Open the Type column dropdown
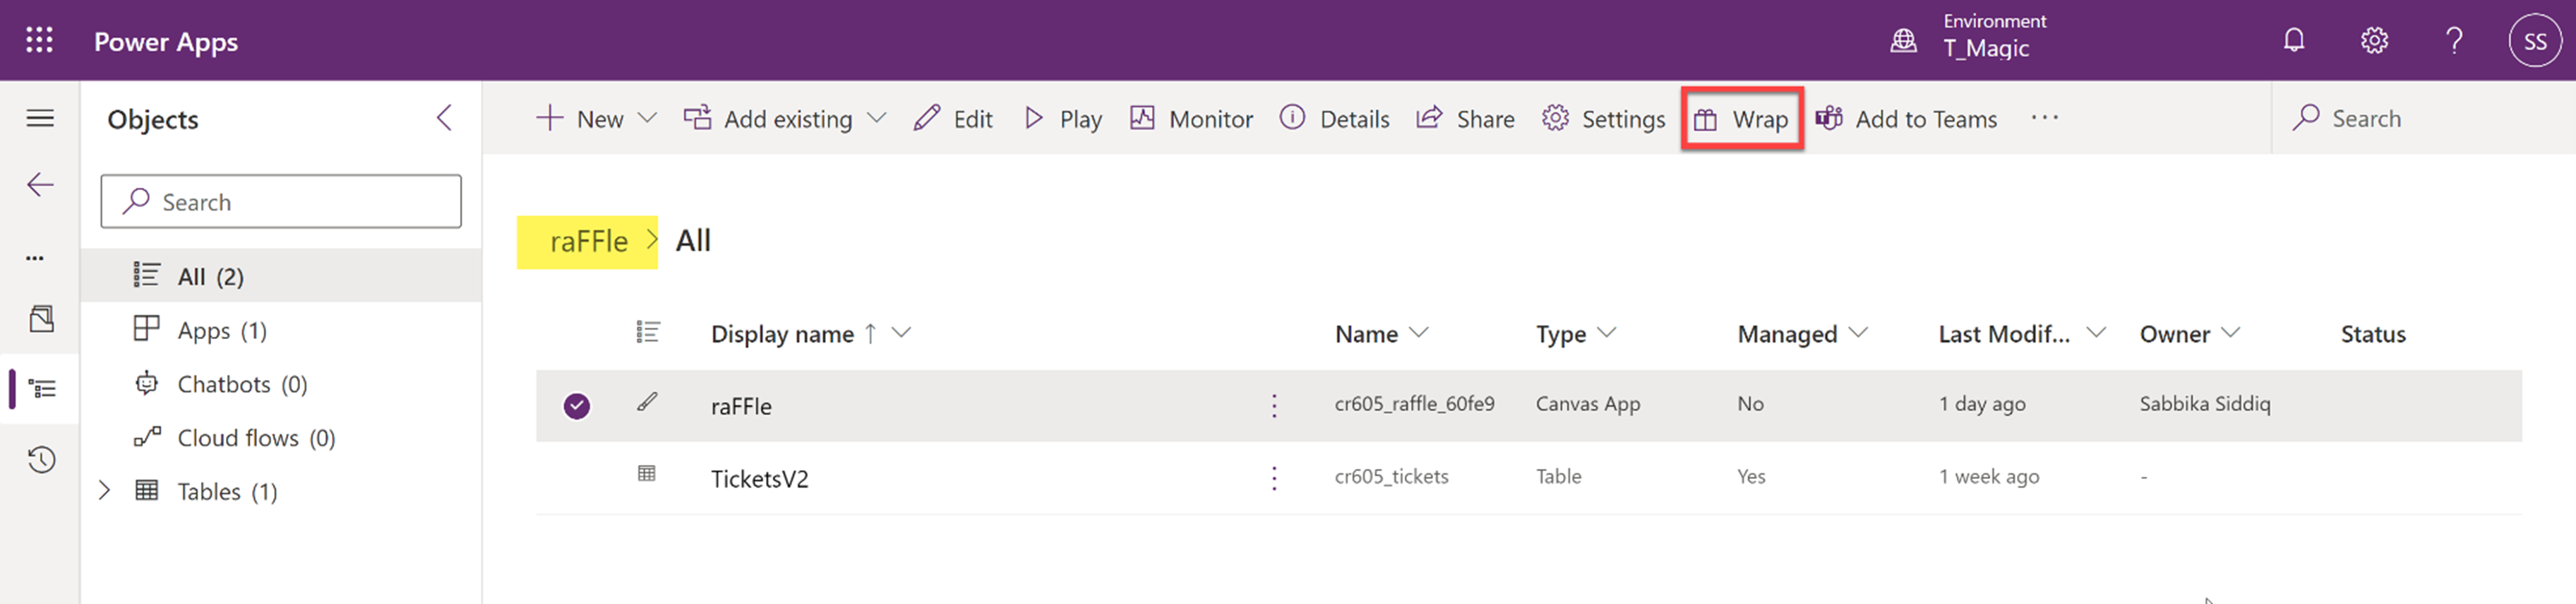The image size is (2576, 604). click(x=1607, y=333)
